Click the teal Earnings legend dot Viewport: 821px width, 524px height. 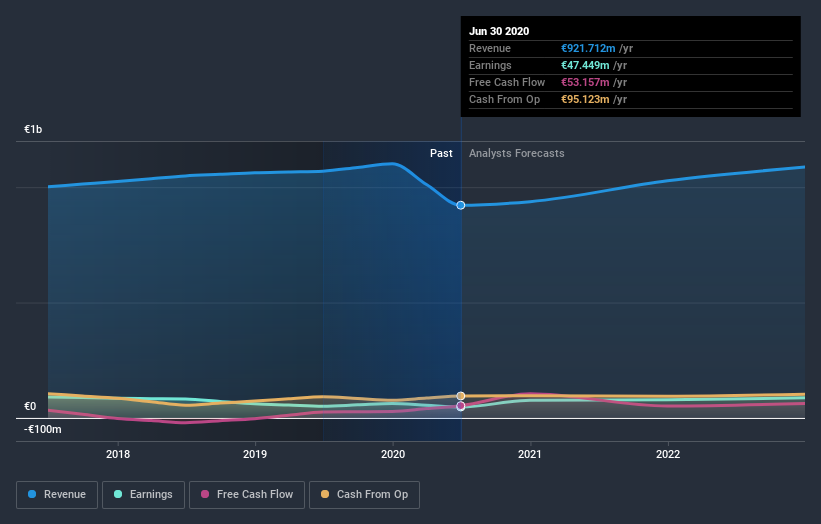tap(118, 494)
